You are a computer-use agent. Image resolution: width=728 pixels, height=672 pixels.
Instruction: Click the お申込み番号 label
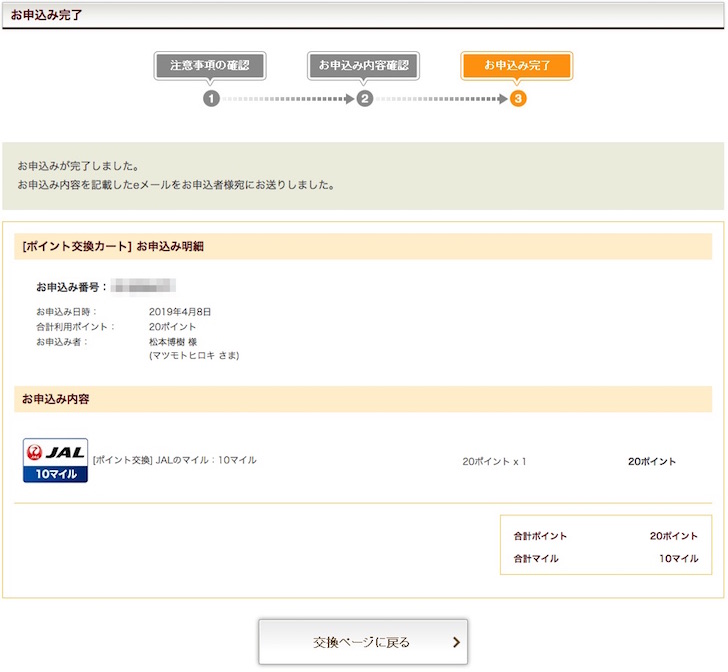72,287
